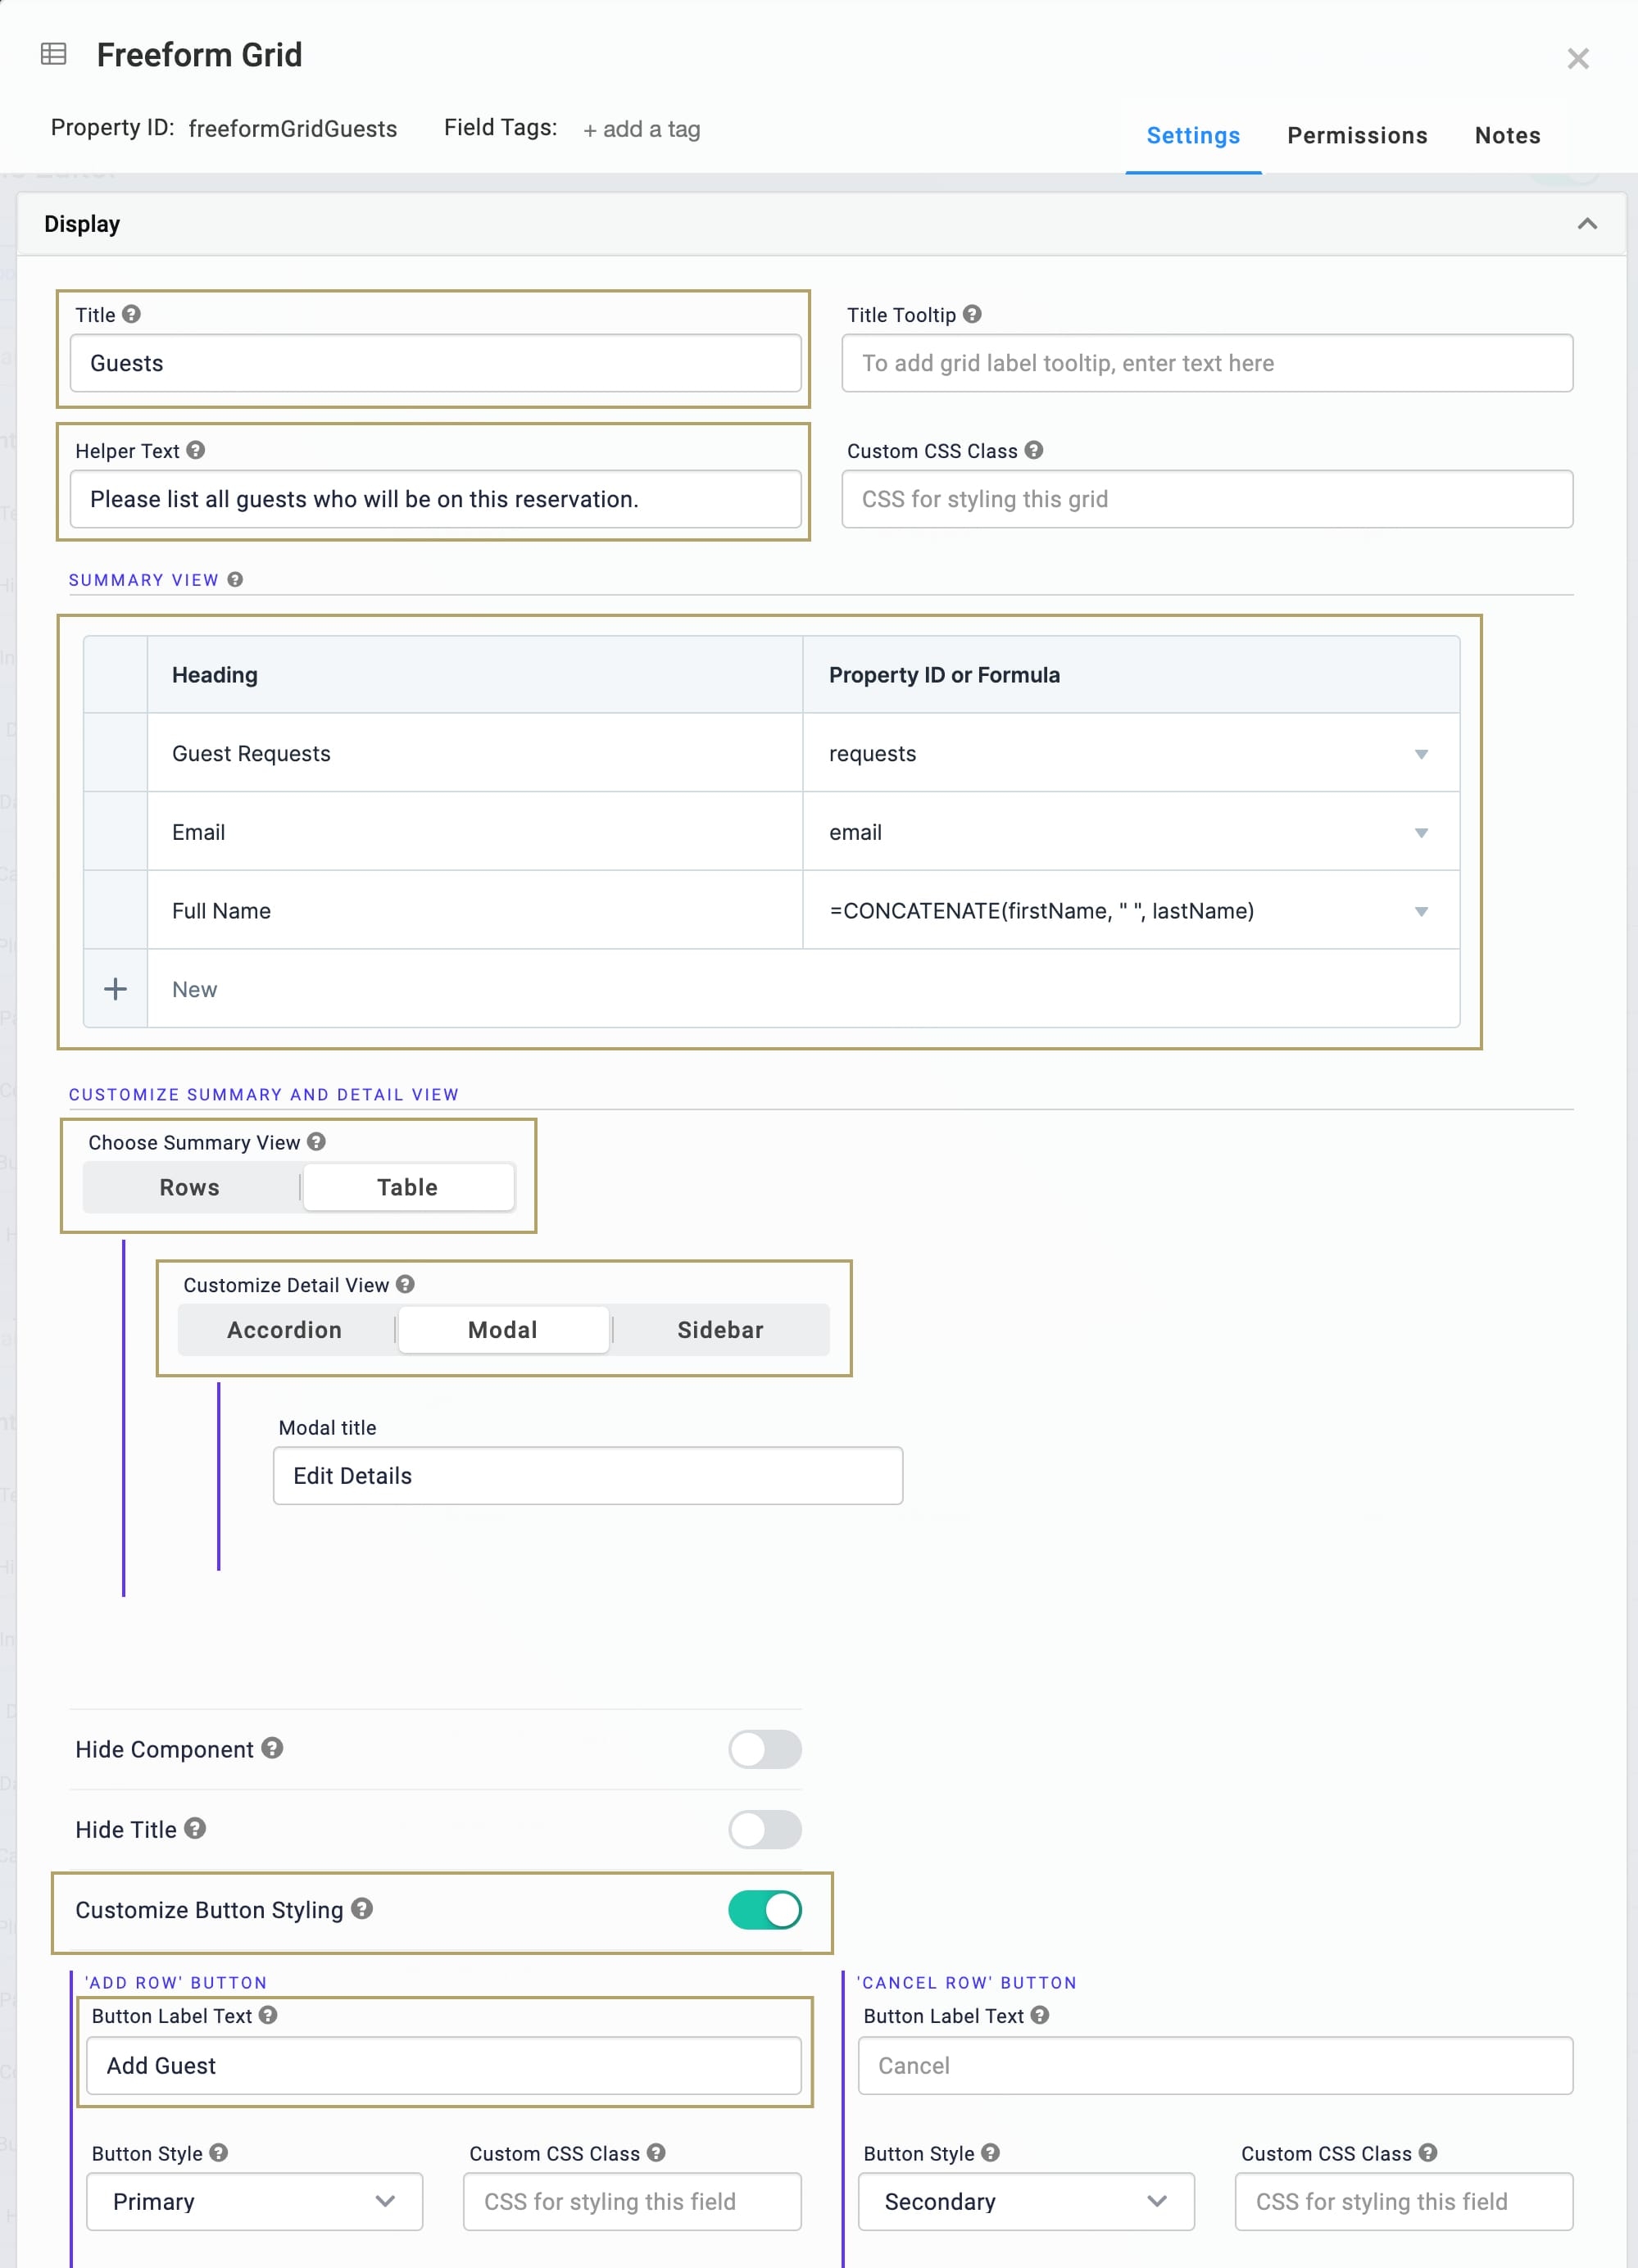Viewport: 1638px width, 2268px height.
Task: Open help icon for Cancel Row Custom CSS Class
Action: [1428, 2153]
